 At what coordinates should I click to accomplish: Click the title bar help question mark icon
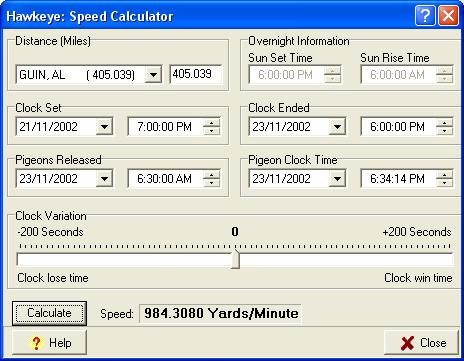click(425, 15)
